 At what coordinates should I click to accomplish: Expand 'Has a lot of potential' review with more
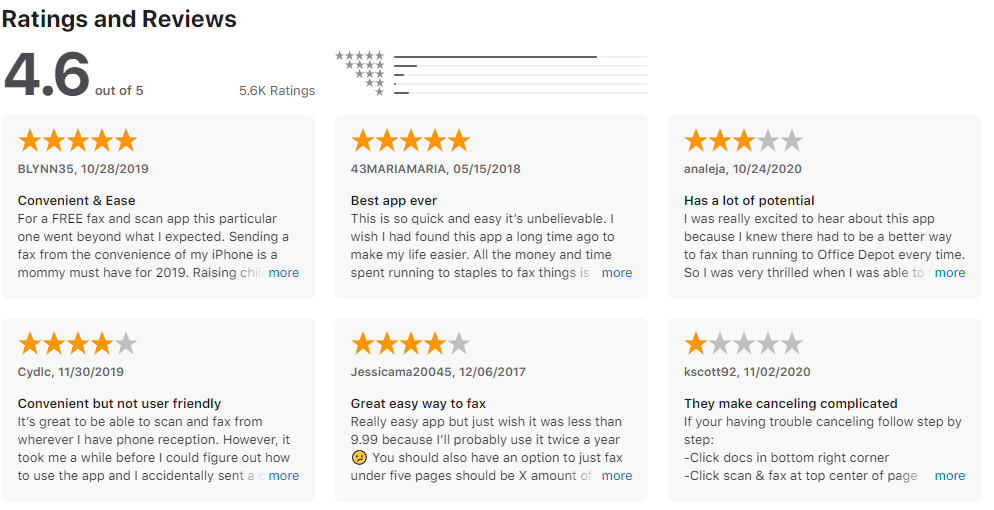[950, 272]
